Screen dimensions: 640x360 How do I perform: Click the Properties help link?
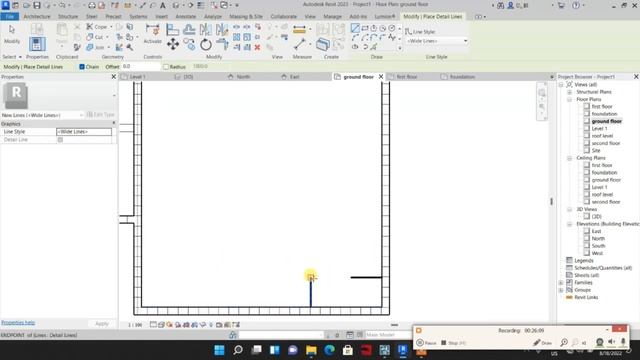(18, 322)
